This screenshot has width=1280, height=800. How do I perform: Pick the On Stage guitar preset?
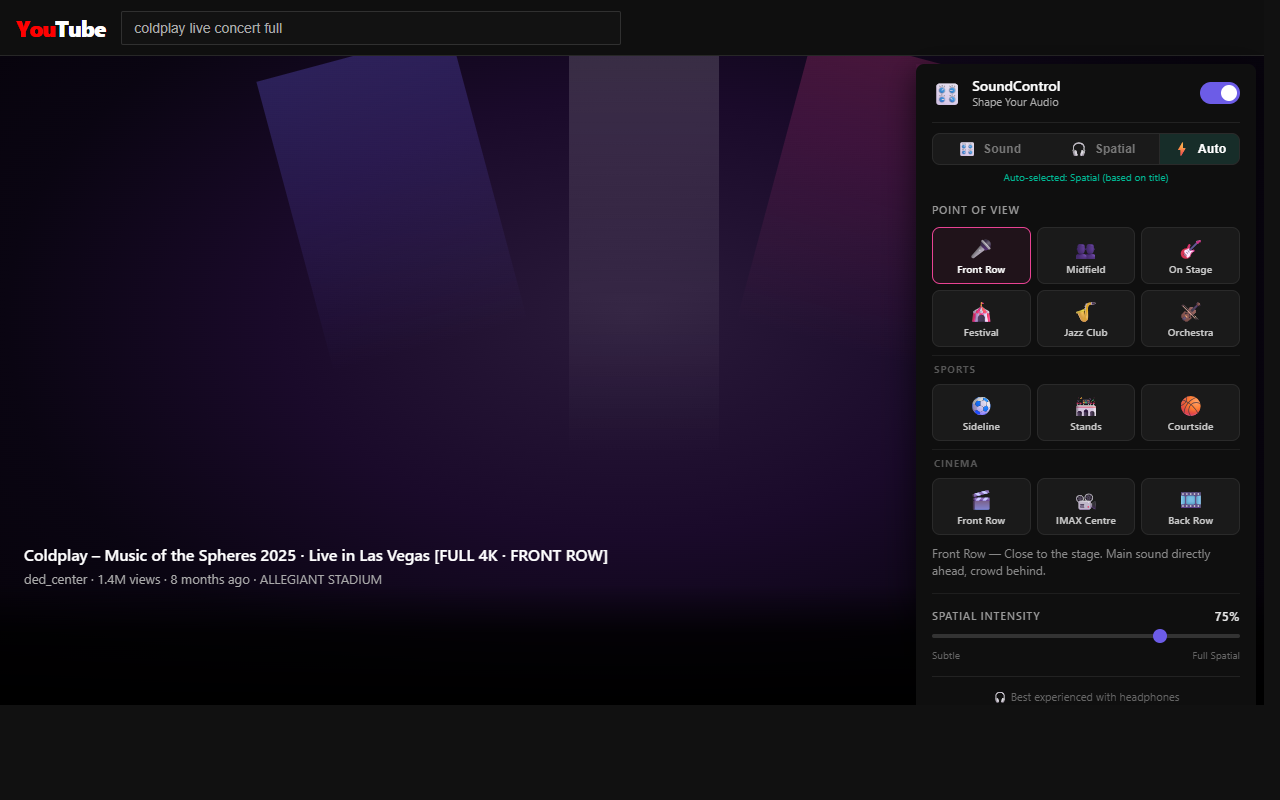pos(1190,255)
